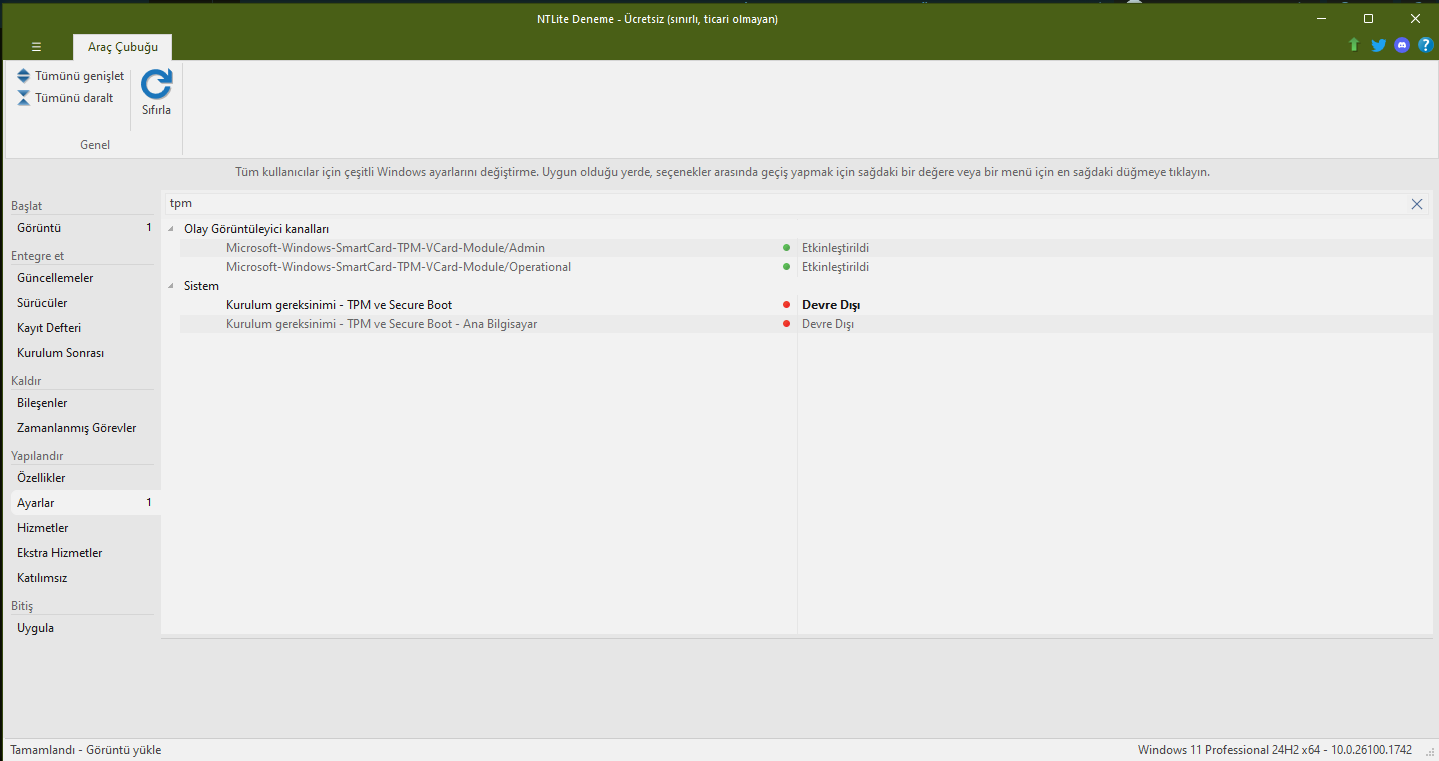Switch to the Araç Çubuğu tab
The height and width of the screenshot is (761, 1439).
[123, 47]
